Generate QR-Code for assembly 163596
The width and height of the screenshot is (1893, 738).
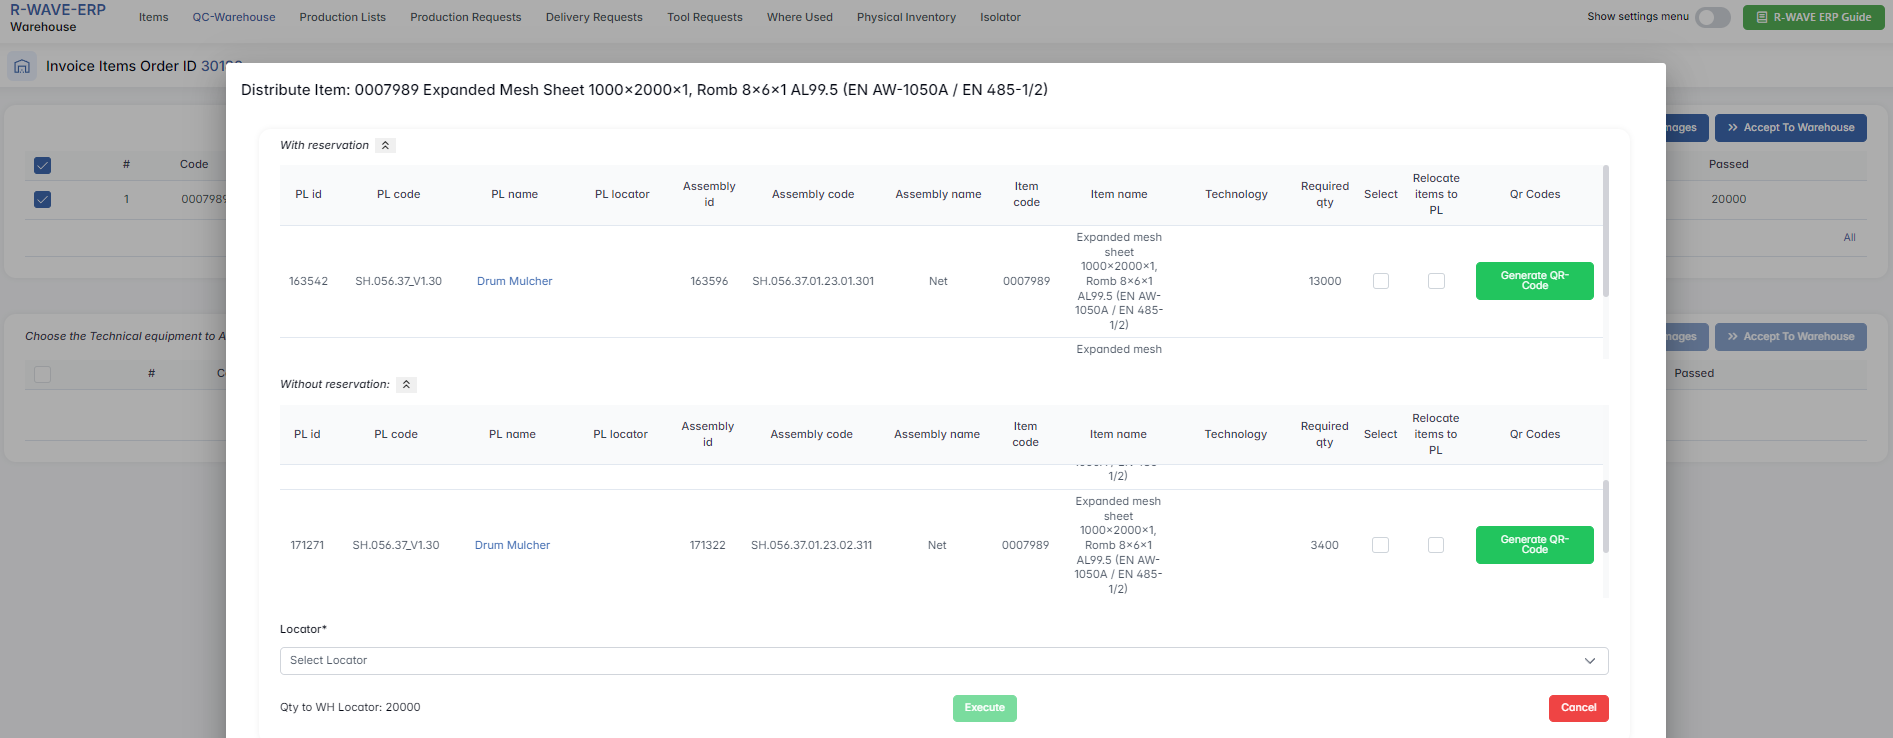point(1534,281)
